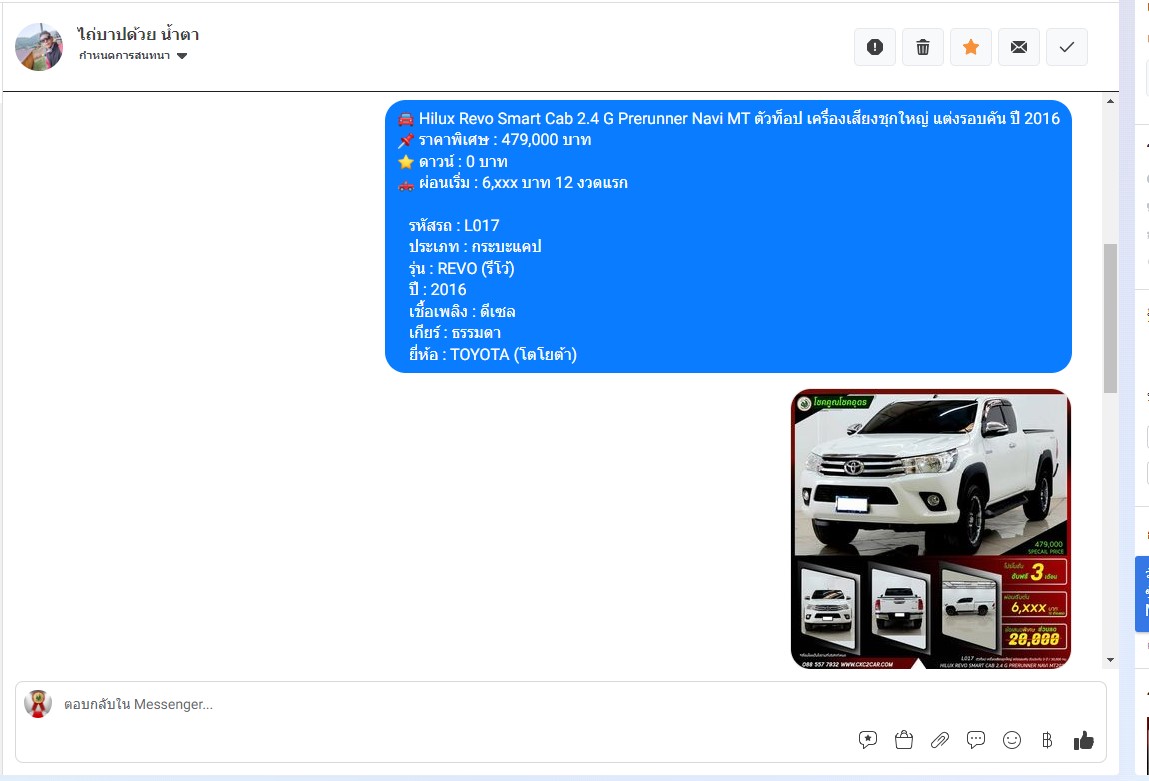Click the Hilux Revo Smart Cab title line
1149x781 pixels.
click(729, 119)
